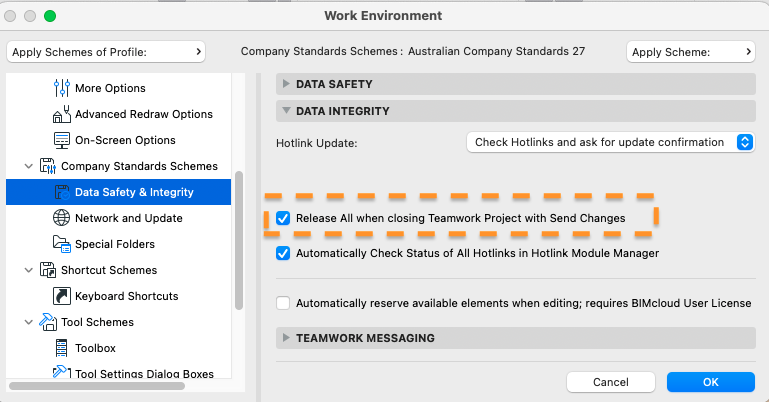Expand the Teamwork Messaging section
This screenshot has height=402, width=769.
287,339
